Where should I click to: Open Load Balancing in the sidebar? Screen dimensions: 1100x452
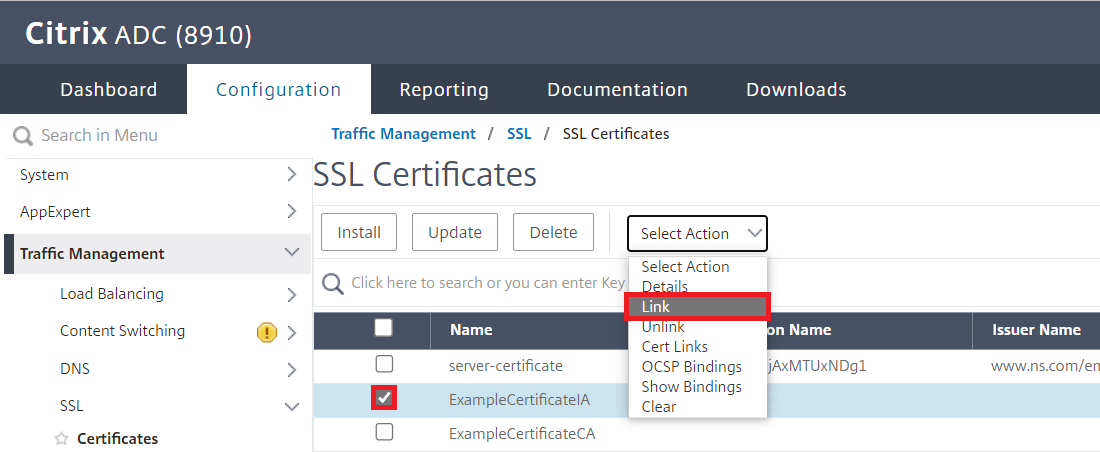point(112,294)
